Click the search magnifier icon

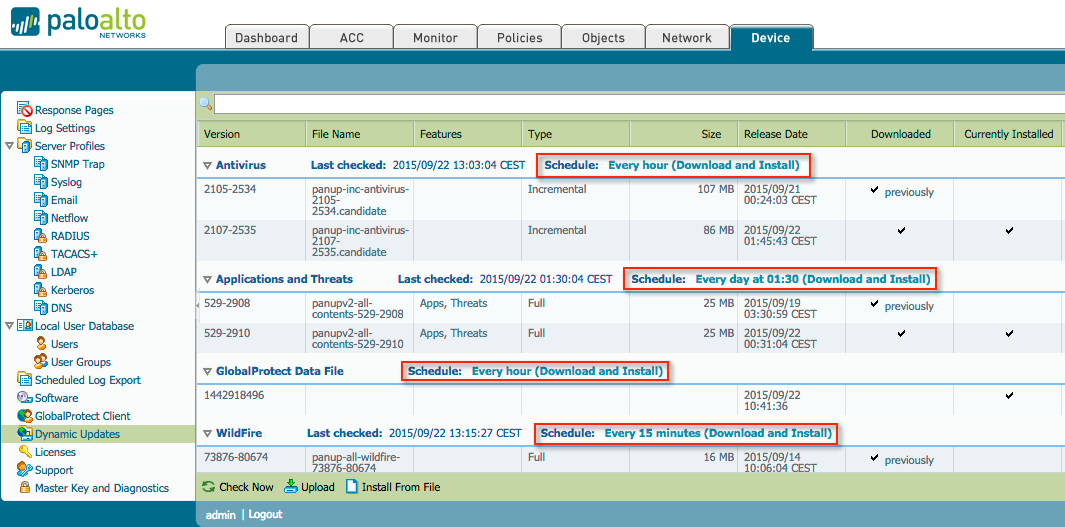pos(205,104)
